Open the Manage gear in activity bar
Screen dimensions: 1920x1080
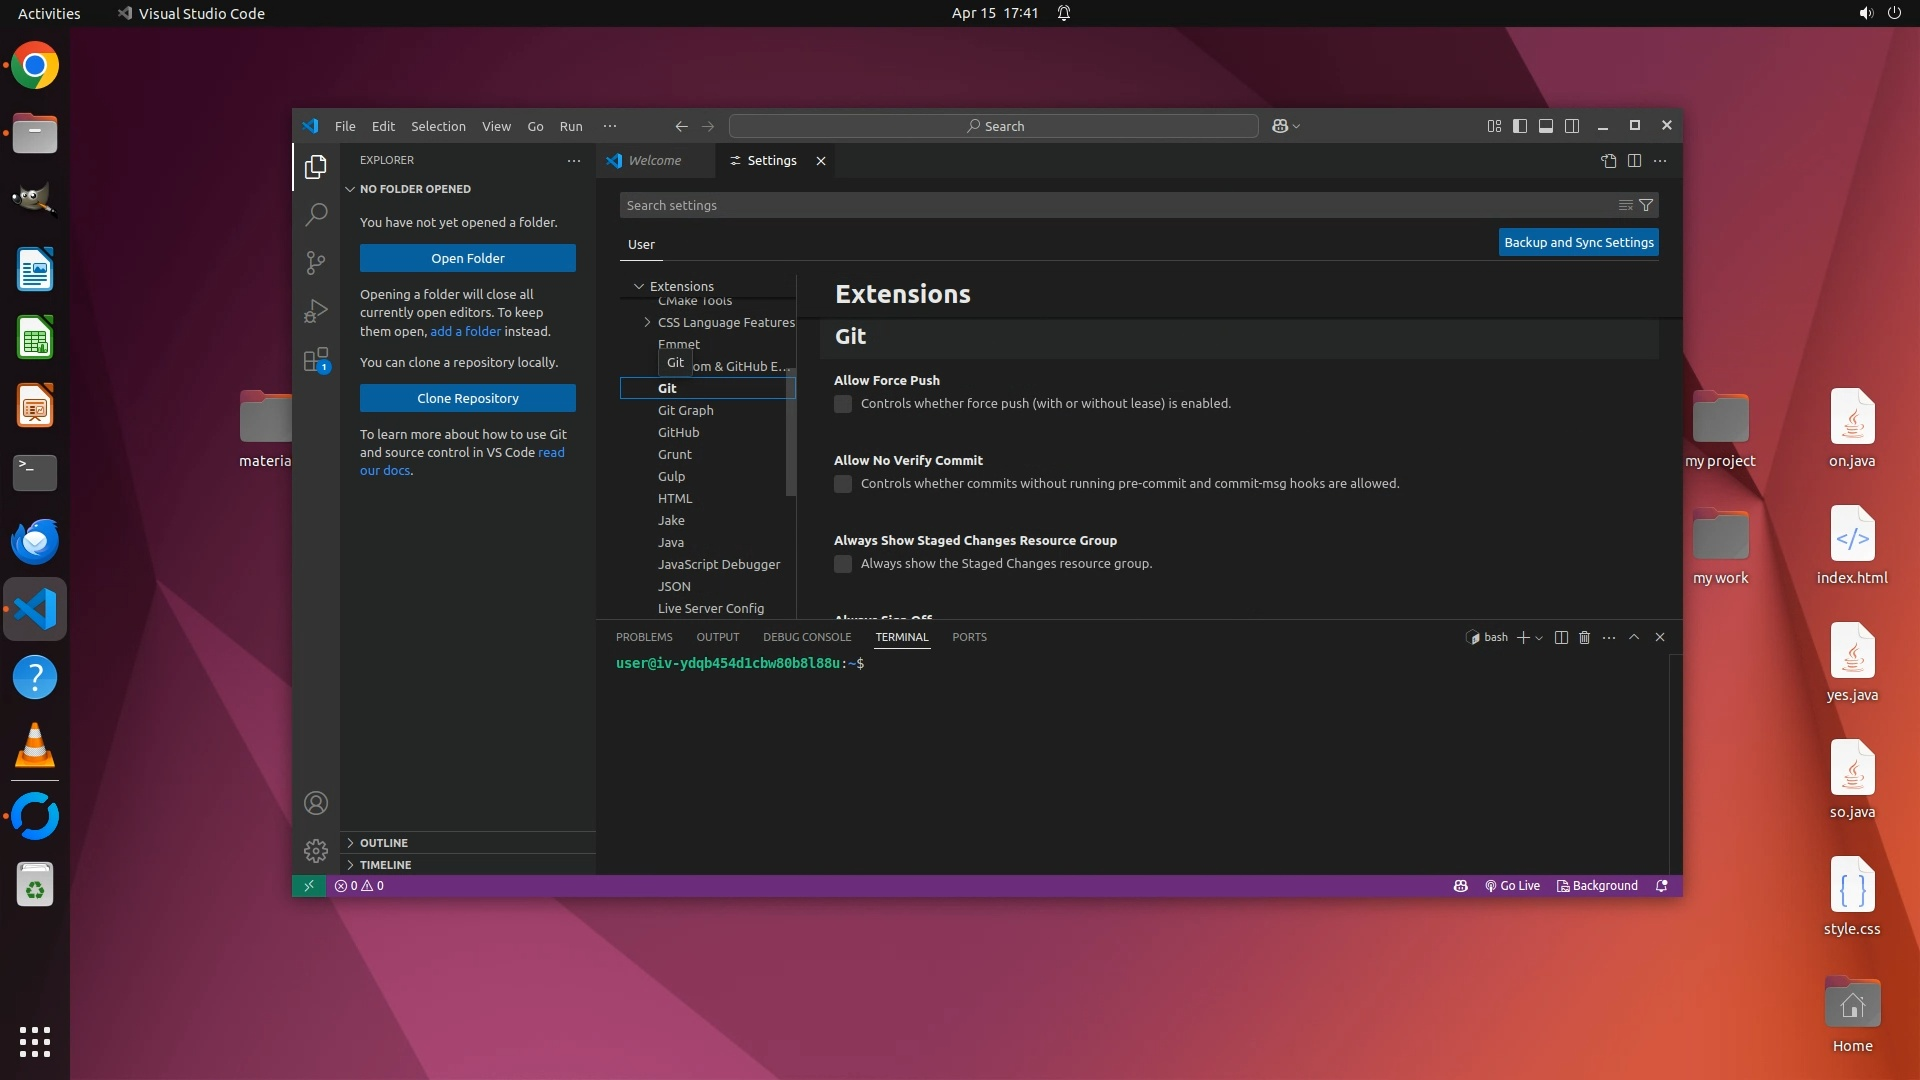pos(316,851)
